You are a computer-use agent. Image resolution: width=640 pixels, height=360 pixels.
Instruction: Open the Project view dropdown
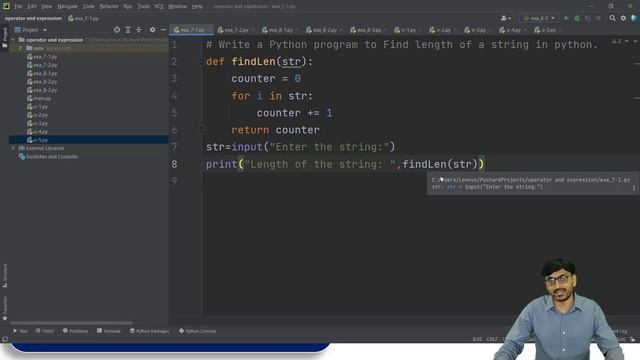(x=31, y=30)
